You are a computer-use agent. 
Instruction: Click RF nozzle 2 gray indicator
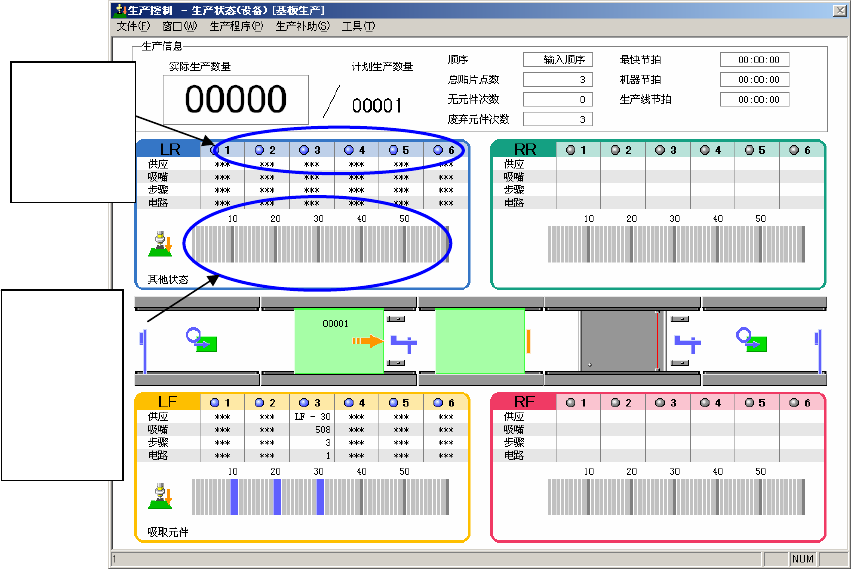(615, 402)
